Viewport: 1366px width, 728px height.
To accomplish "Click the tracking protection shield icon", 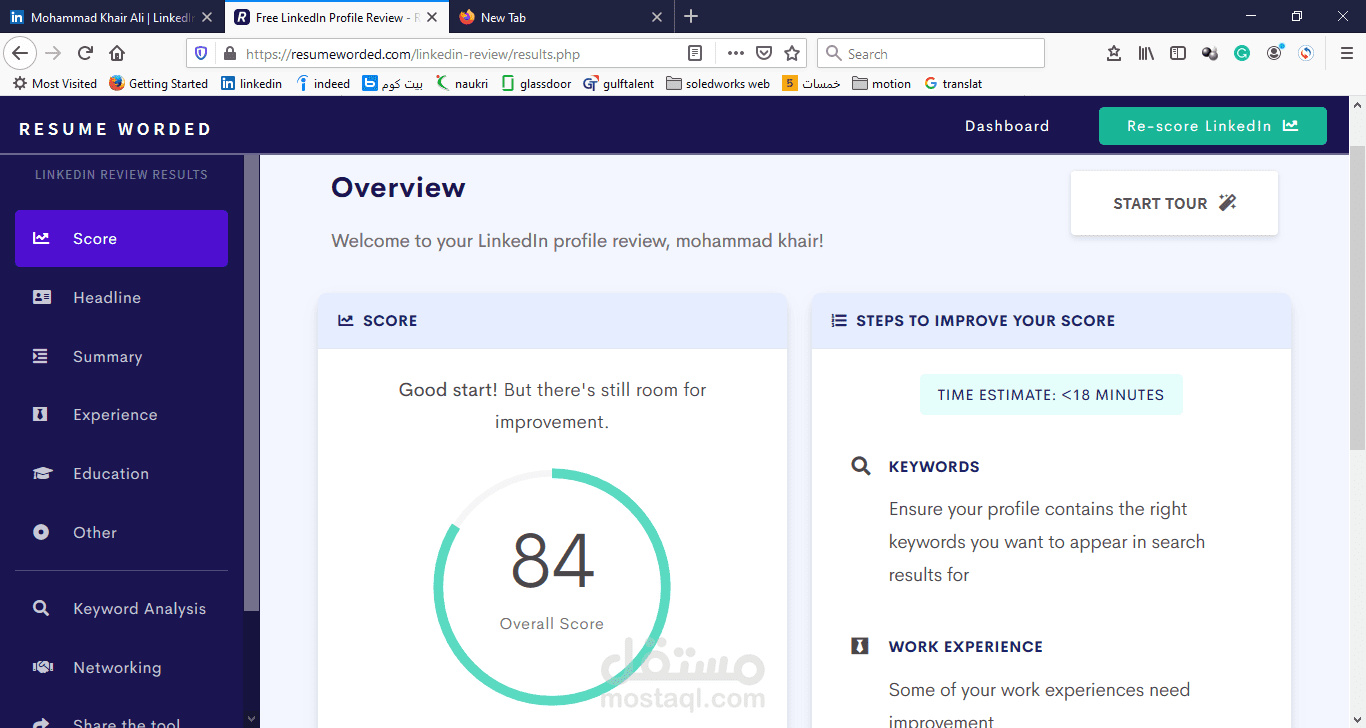I will (201, 54).
